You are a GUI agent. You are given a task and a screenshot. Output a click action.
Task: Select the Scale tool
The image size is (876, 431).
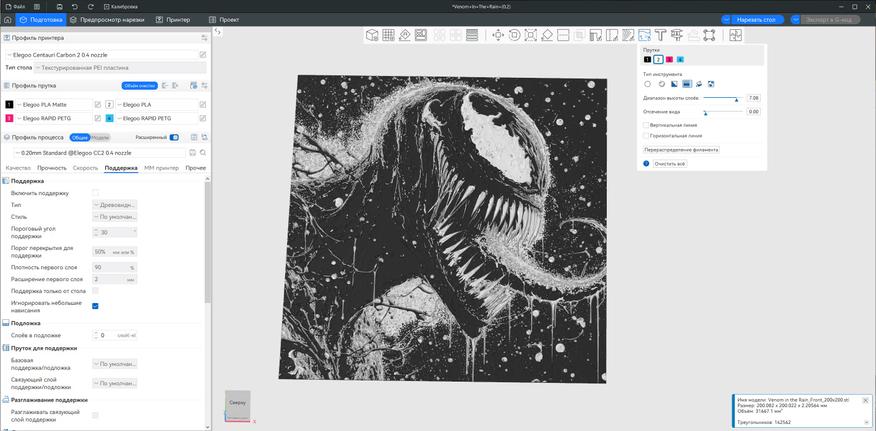pyautogui.click(x=531, y=36)
